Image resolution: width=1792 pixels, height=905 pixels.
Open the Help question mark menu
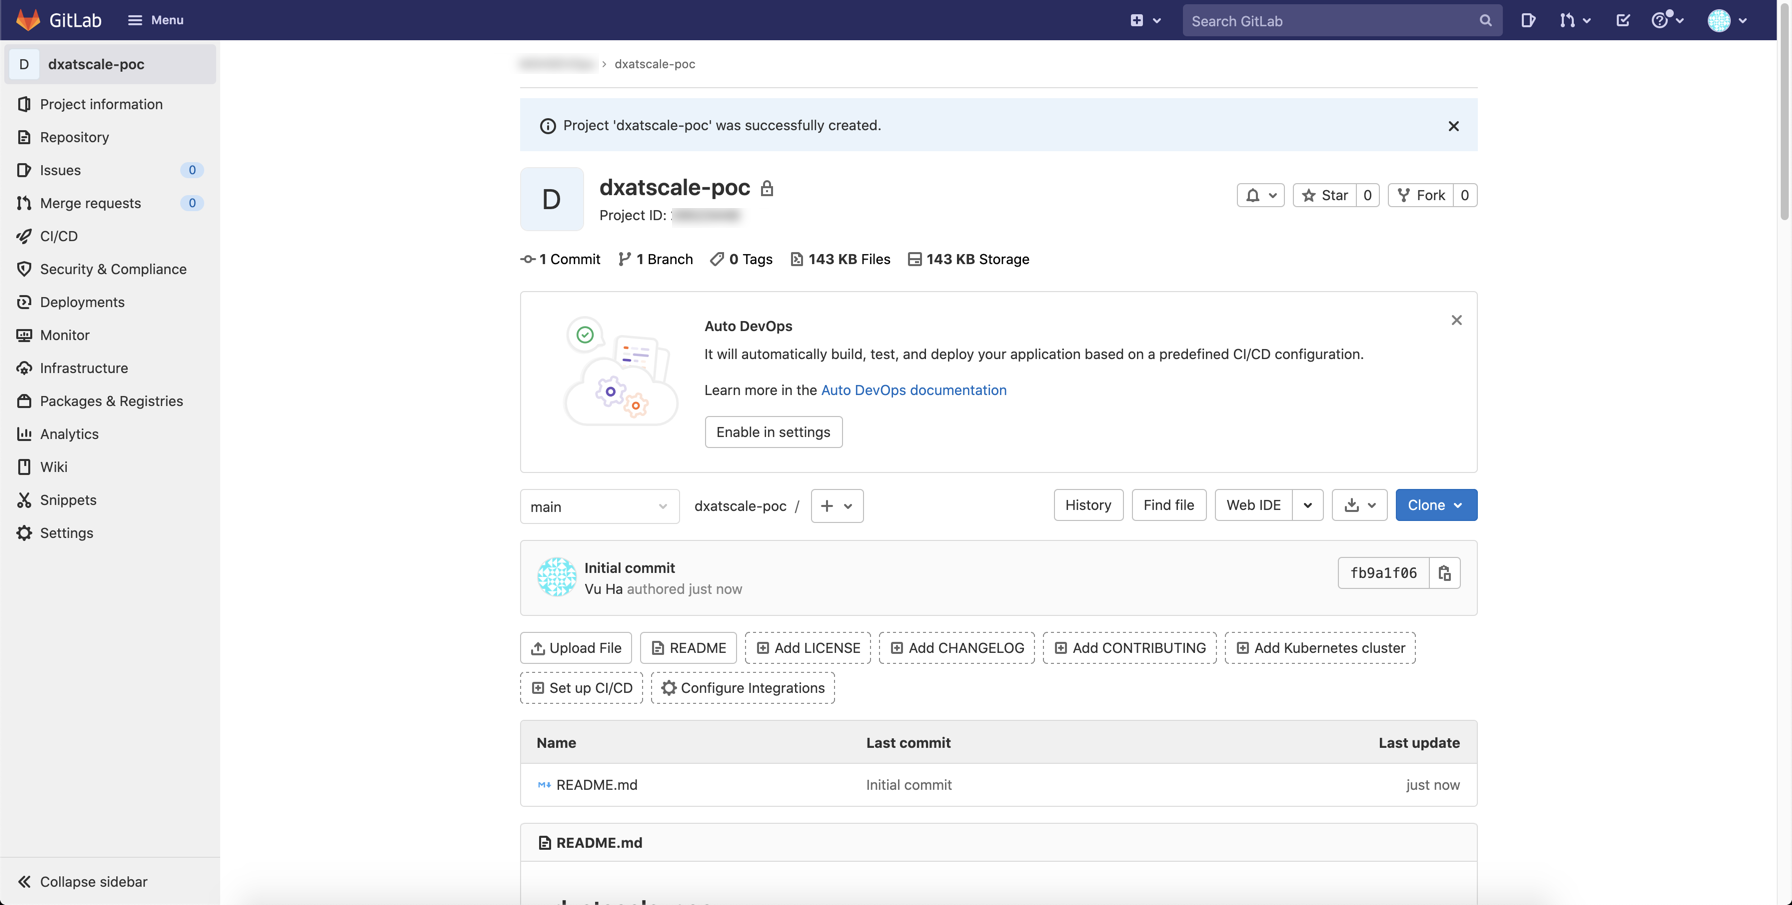[1667, 20]
